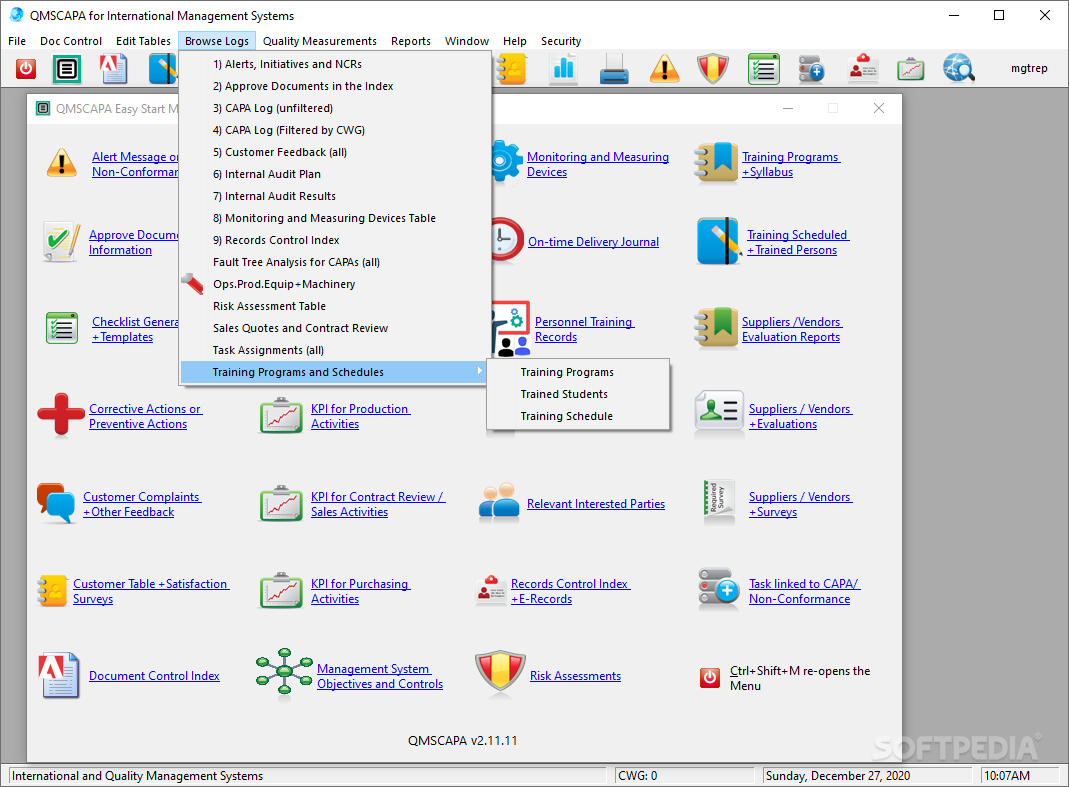Open the Reports menu
Image resolution: width=1069 pixels, height=787 pixels.
[411, 41]
